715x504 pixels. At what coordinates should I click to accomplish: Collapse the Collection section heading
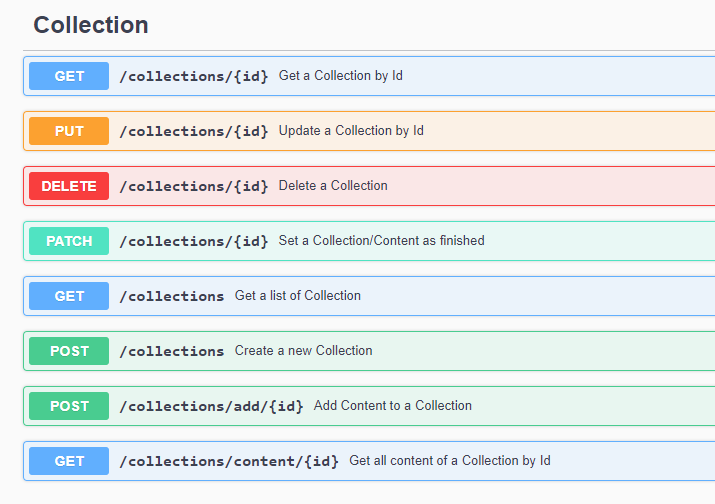pos(91,25)
